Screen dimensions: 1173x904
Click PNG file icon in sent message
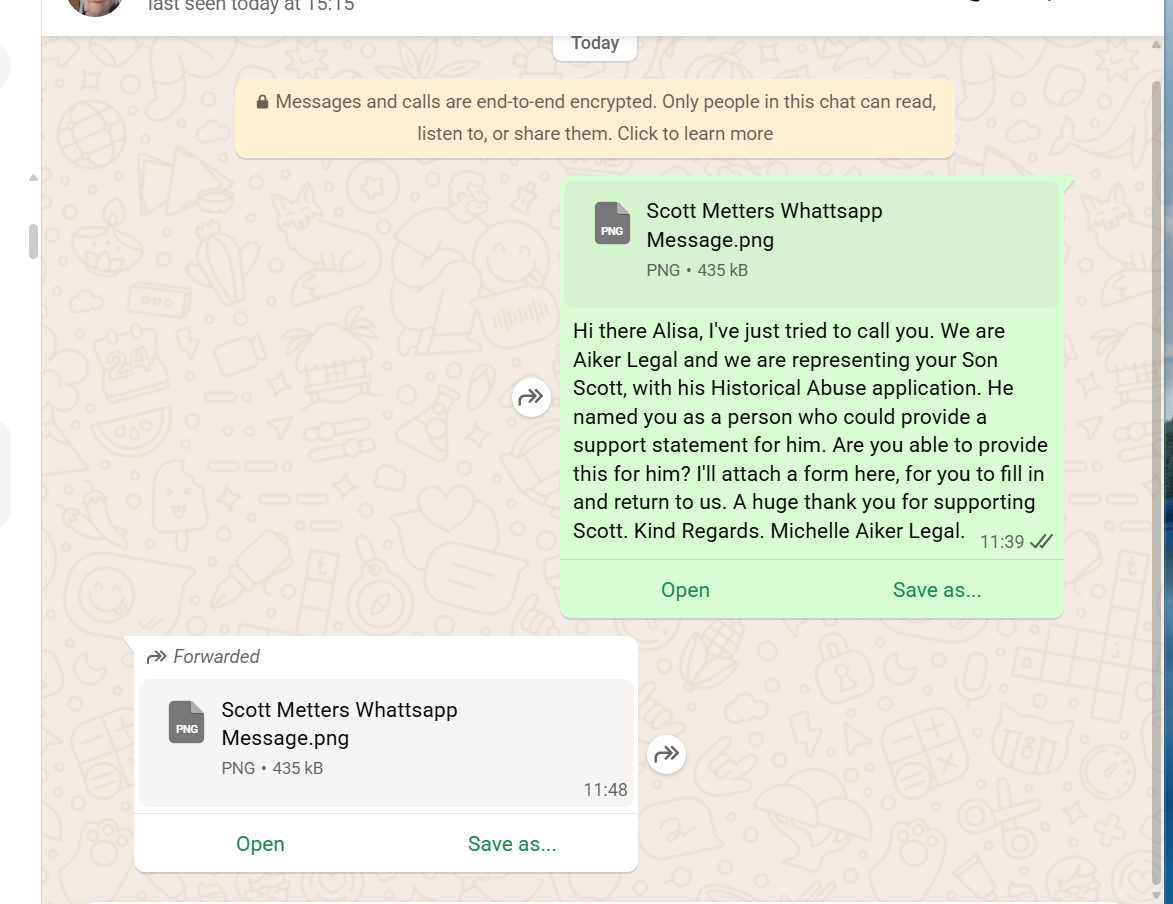point(612,223)
